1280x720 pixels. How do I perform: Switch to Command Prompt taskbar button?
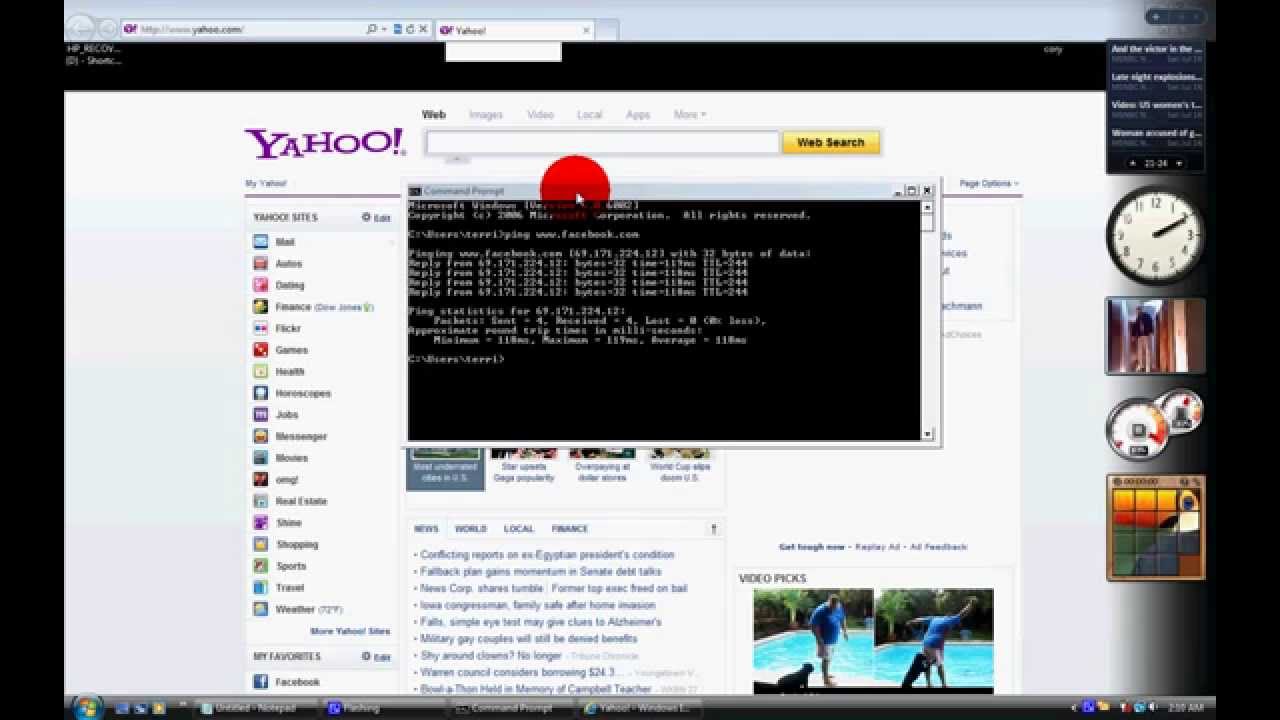click(511, 708)
